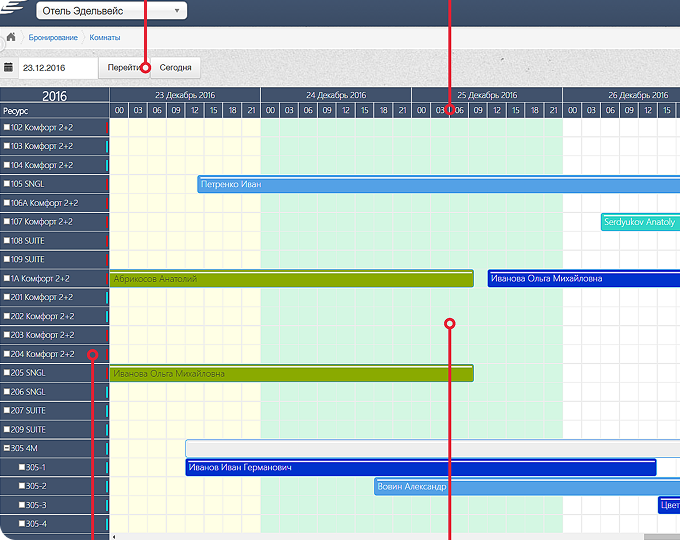
Task: Click the Перейти button
Action: [x=124, y=68]
